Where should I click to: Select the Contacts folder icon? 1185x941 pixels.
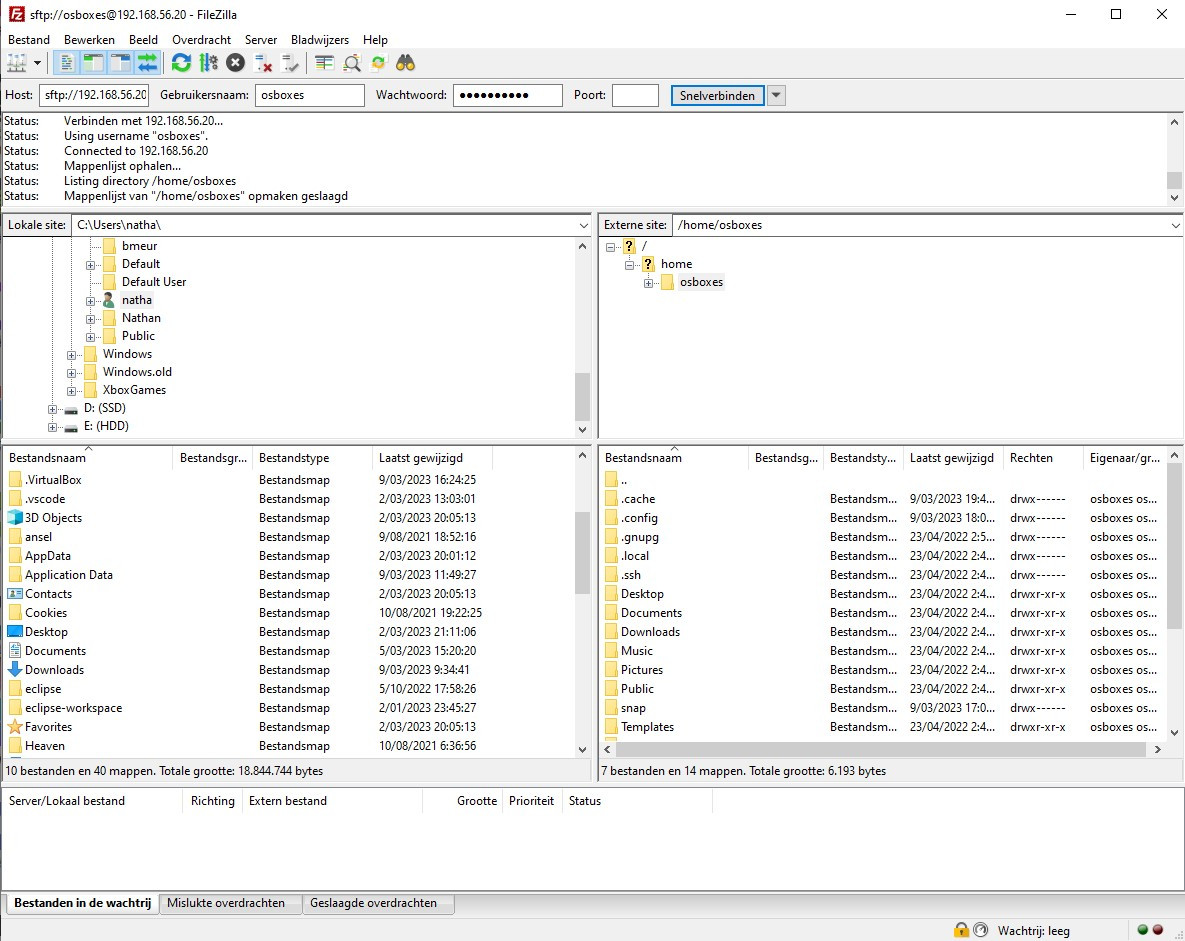pyautogui.click(x=14, y=593)
